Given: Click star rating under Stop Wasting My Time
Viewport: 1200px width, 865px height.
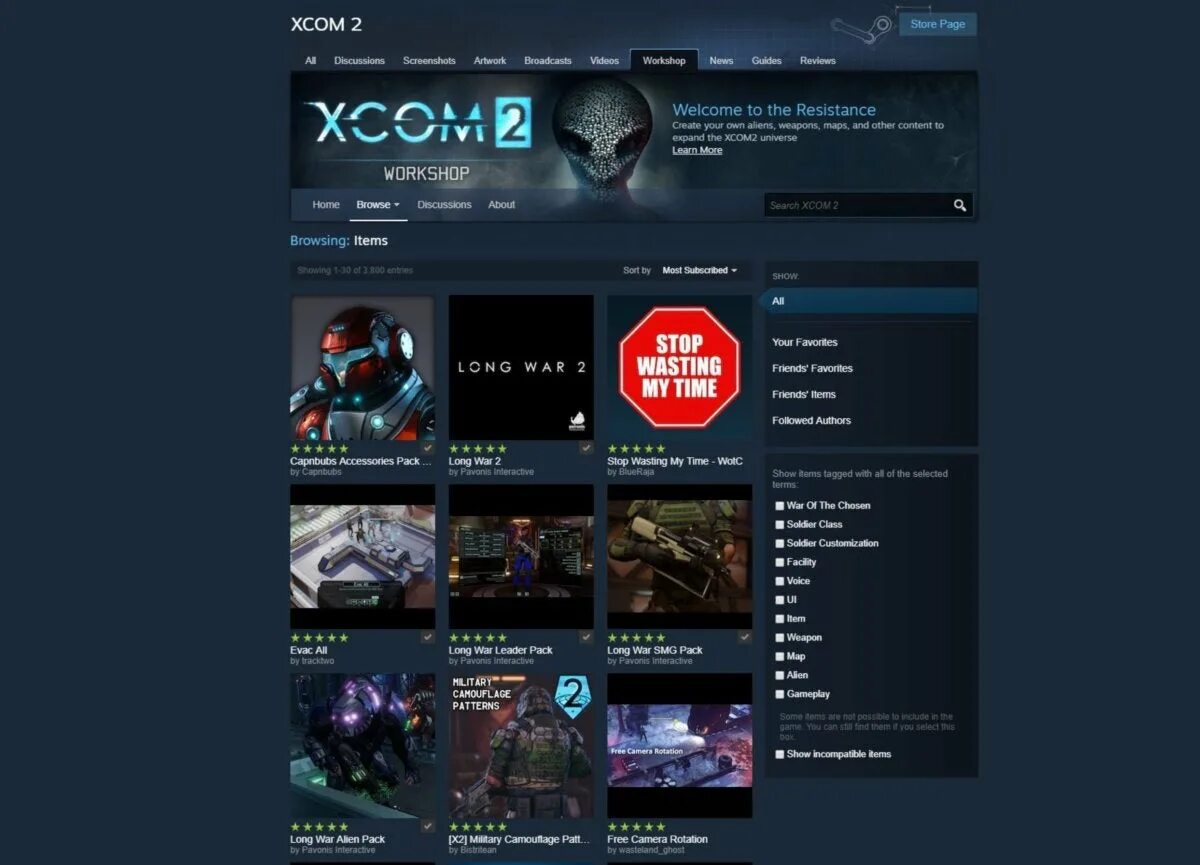Looking at the screenshot, I should [636, 449].
